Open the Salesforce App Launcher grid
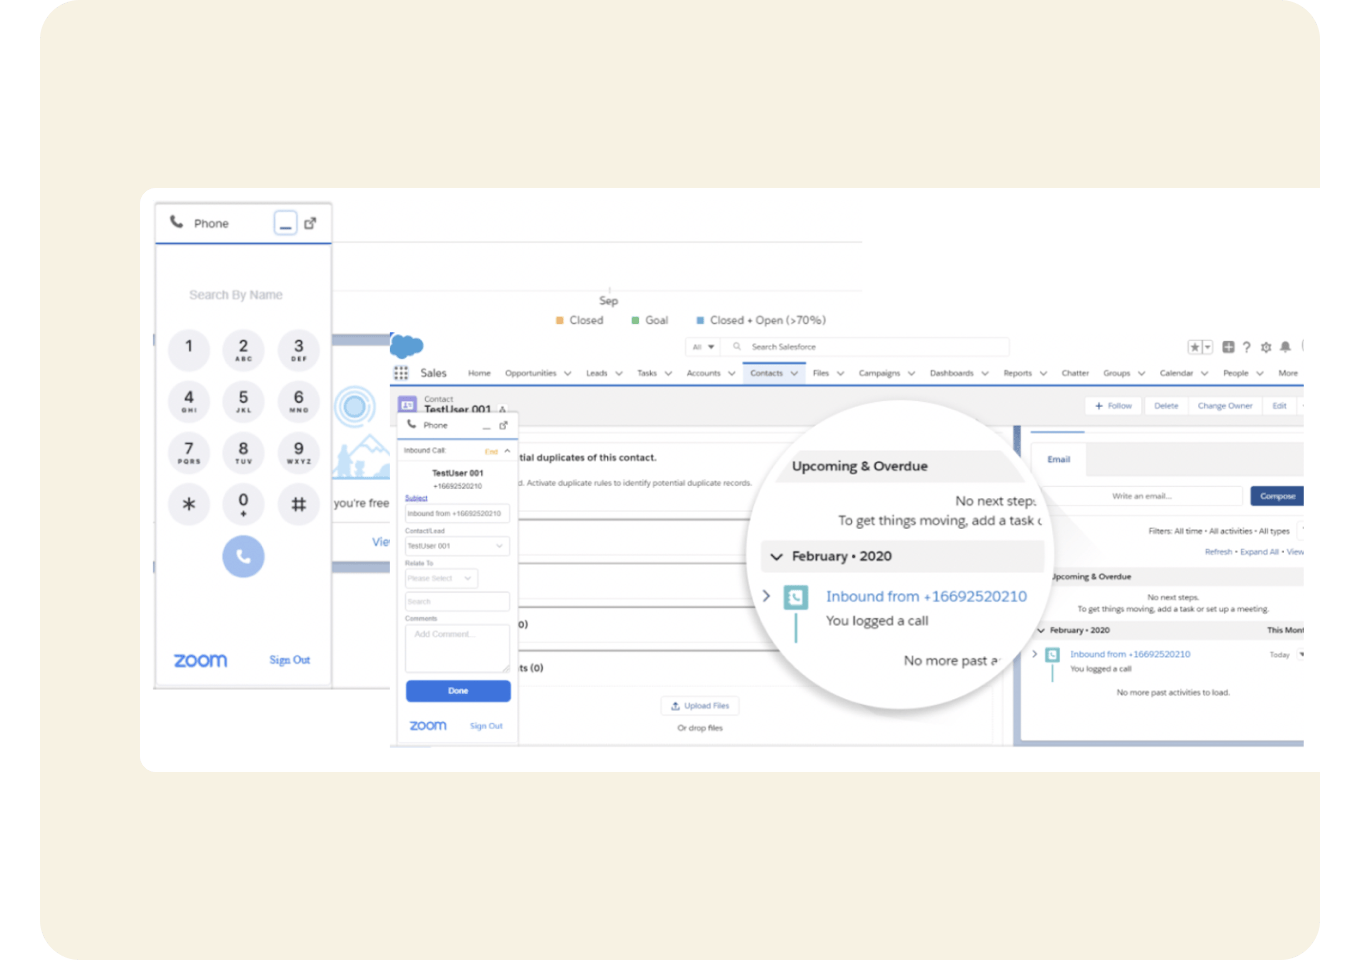 pos(401,373)
